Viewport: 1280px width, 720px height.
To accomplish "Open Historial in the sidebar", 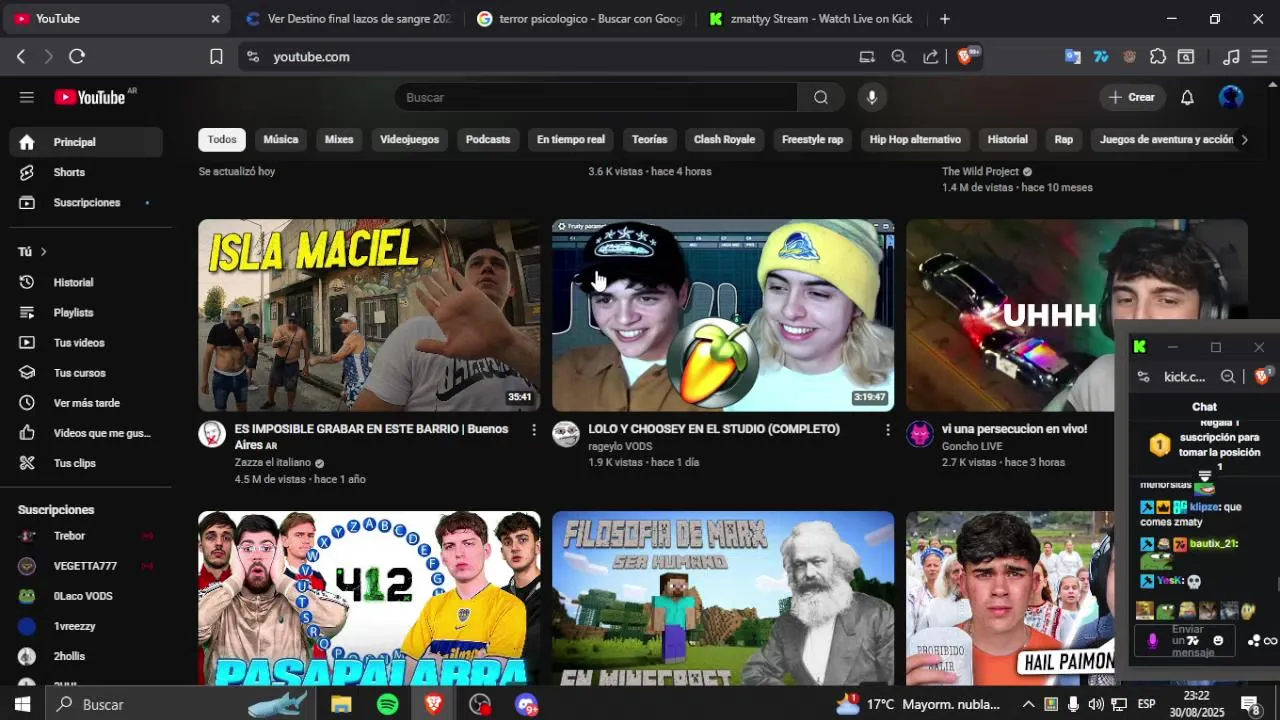I will click(86, 282).
